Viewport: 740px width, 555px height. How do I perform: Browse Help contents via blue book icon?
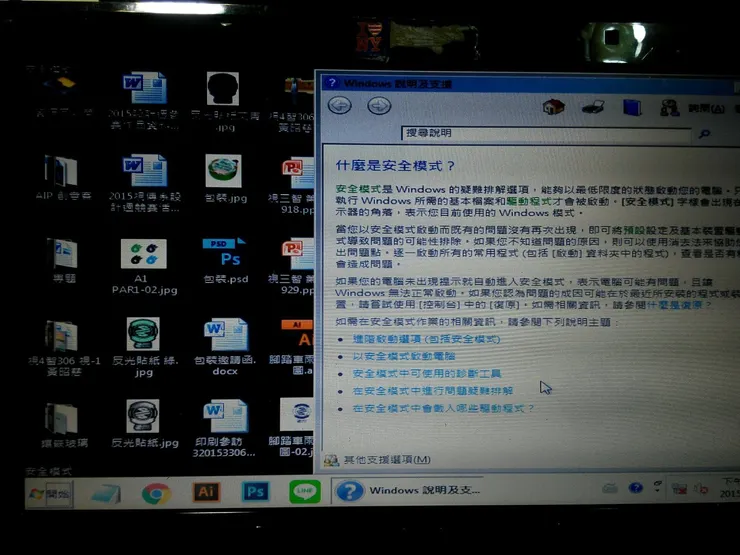click(631, 107)
